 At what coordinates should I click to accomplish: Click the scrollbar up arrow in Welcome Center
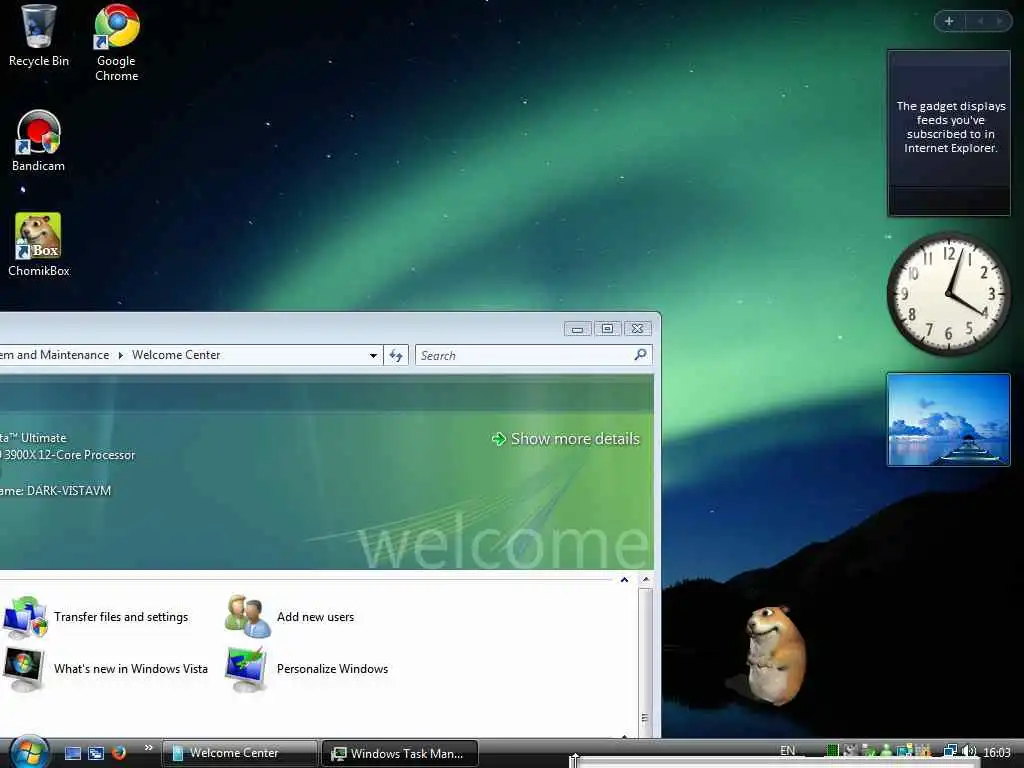click(646, 579)
